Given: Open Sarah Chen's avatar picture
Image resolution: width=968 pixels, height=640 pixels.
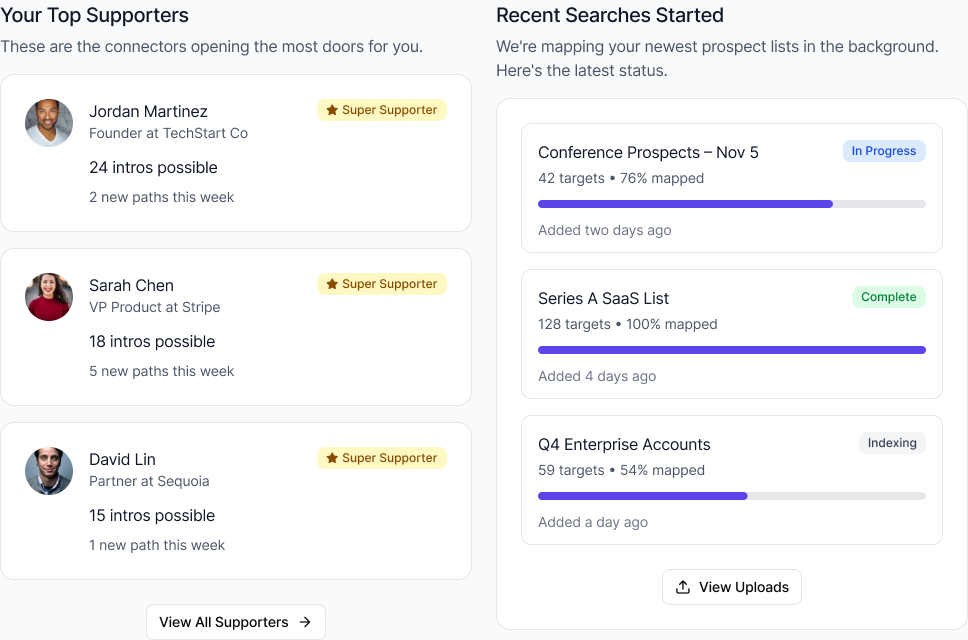Looking at the screenshot, I should coord(49,297).
